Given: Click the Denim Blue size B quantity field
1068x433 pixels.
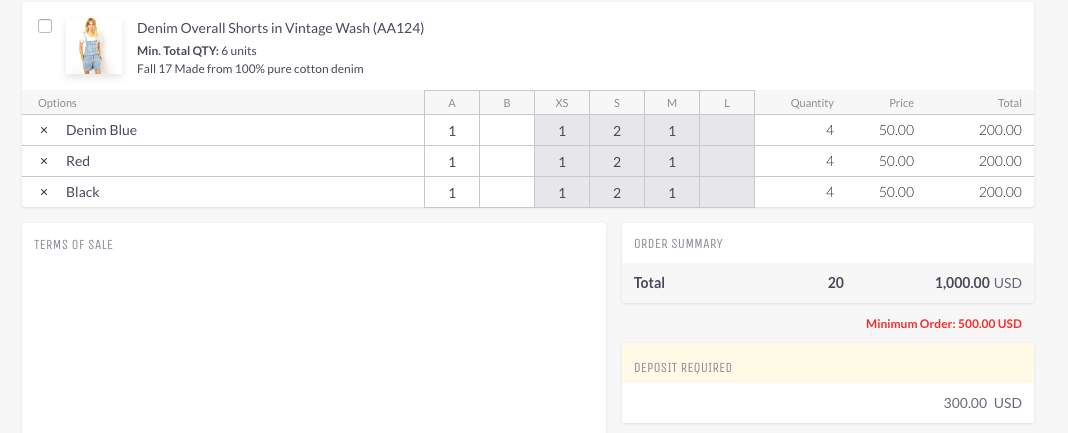Looking at the screenshot, I should [x=507, y=130].
